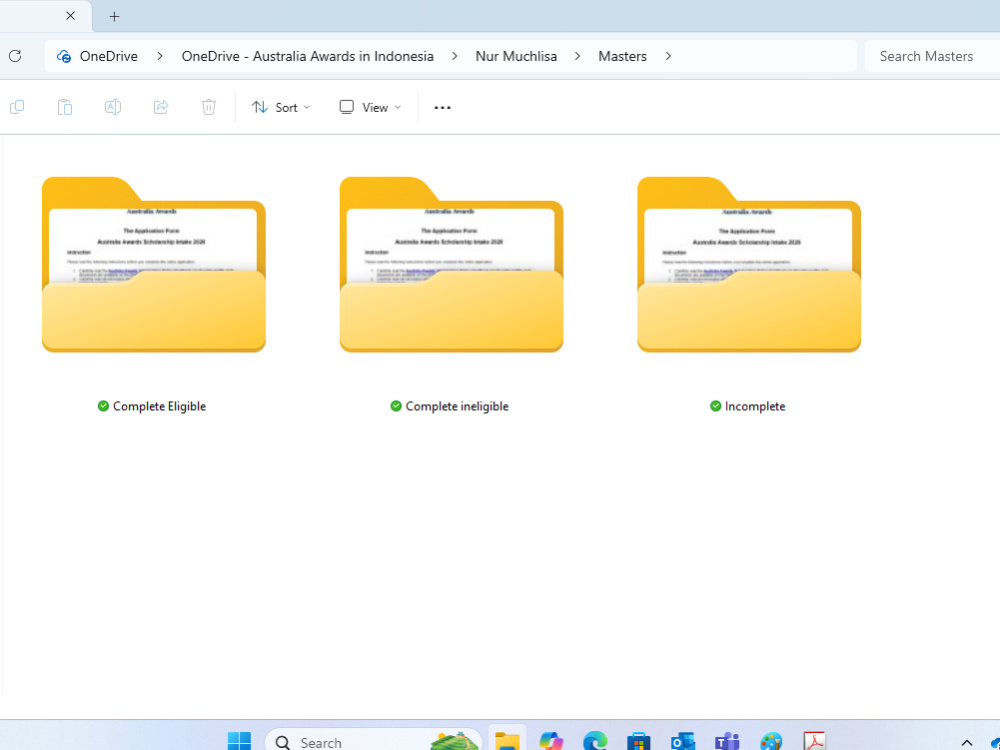This screenshot has width=1000, height=750.
Task: Open the See more (three dots) menu
Action: click(x=443, y=108)
